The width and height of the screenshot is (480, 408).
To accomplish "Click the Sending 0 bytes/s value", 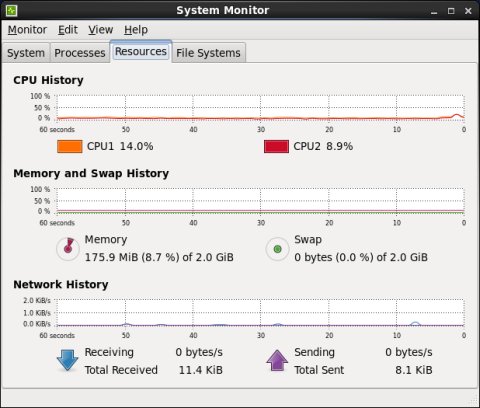I will pyautogui.click(x=409, y=352).
